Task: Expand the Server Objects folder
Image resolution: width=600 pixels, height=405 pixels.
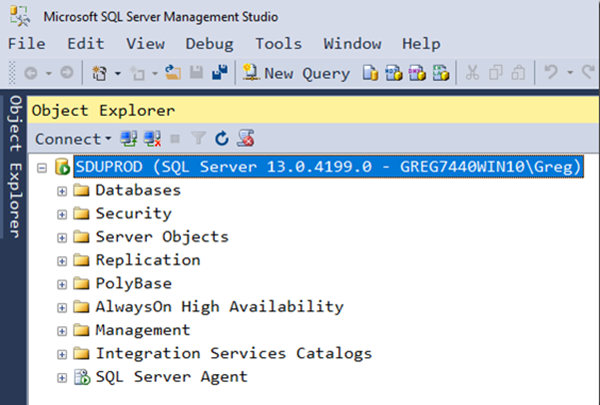Action: point(62,238)
